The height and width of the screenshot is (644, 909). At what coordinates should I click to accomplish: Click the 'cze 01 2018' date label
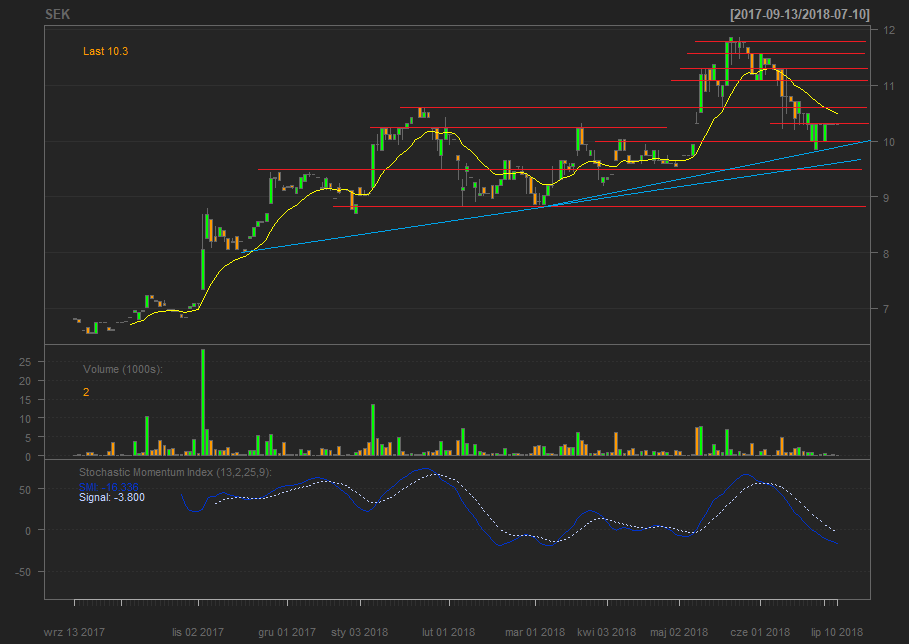(x=760, y=632)
